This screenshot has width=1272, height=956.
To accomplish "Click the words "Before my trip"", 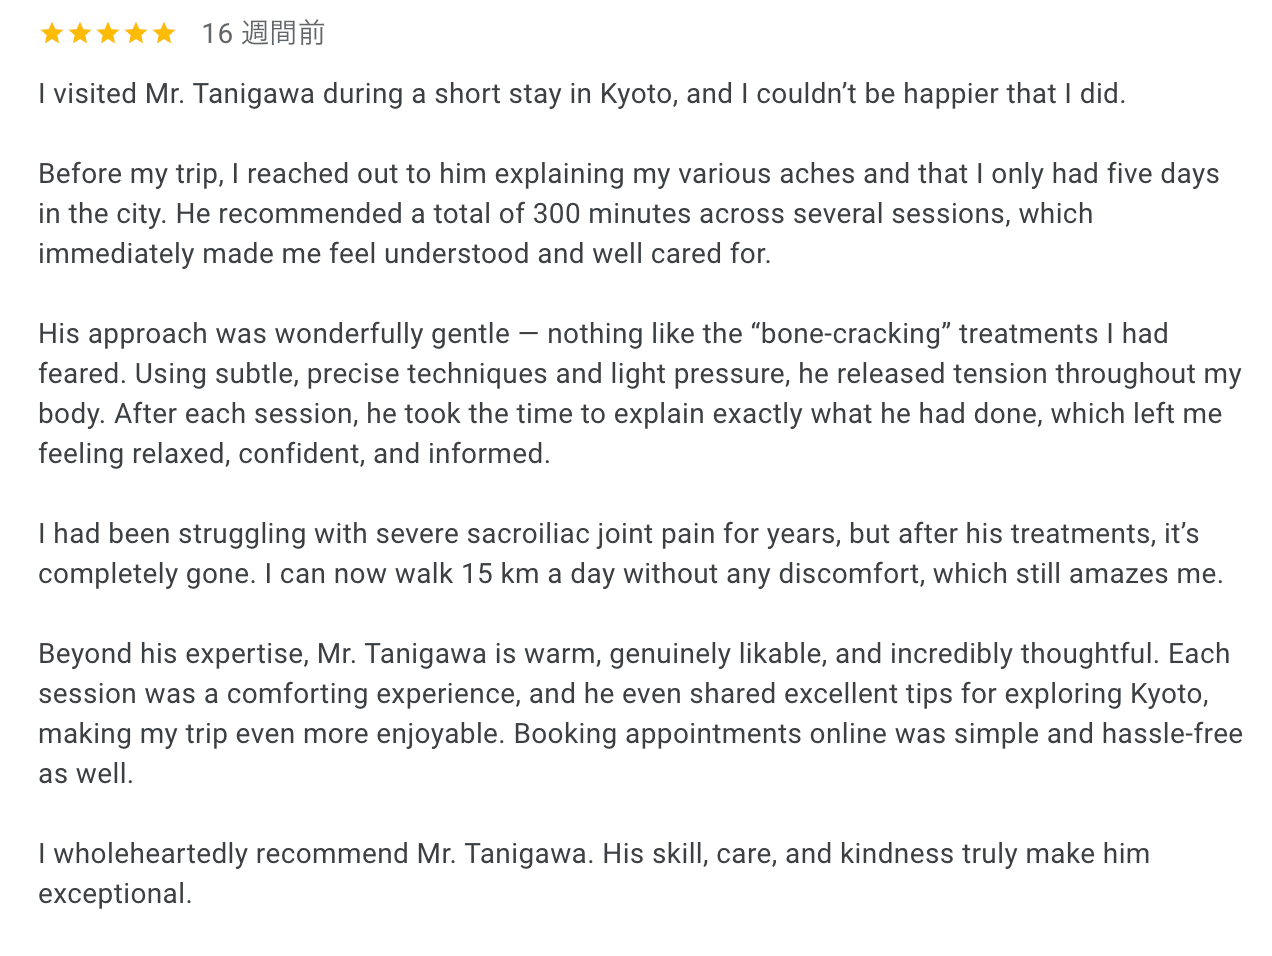I will pyautogui.click(x=129, y=174).
